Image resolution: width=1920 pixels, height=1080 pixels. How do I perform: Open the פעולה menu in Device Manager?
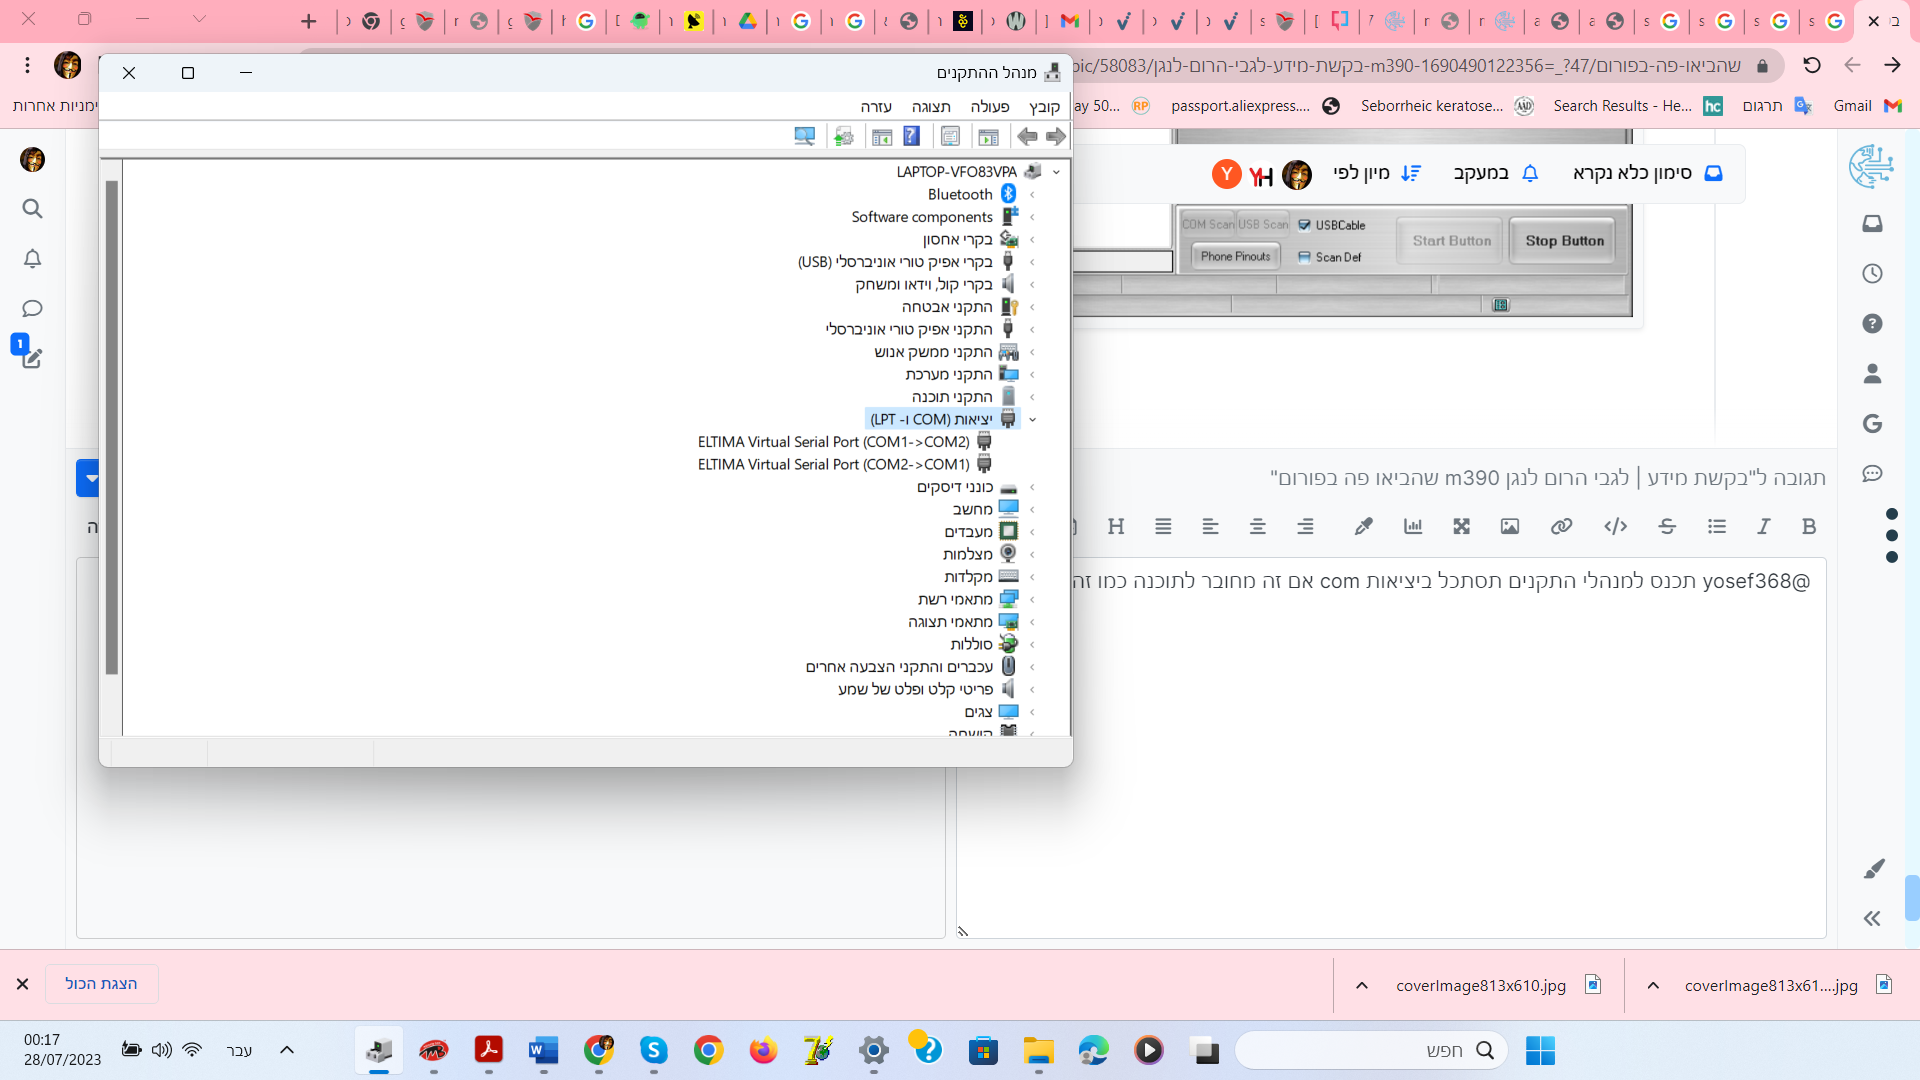click(990, 106)
